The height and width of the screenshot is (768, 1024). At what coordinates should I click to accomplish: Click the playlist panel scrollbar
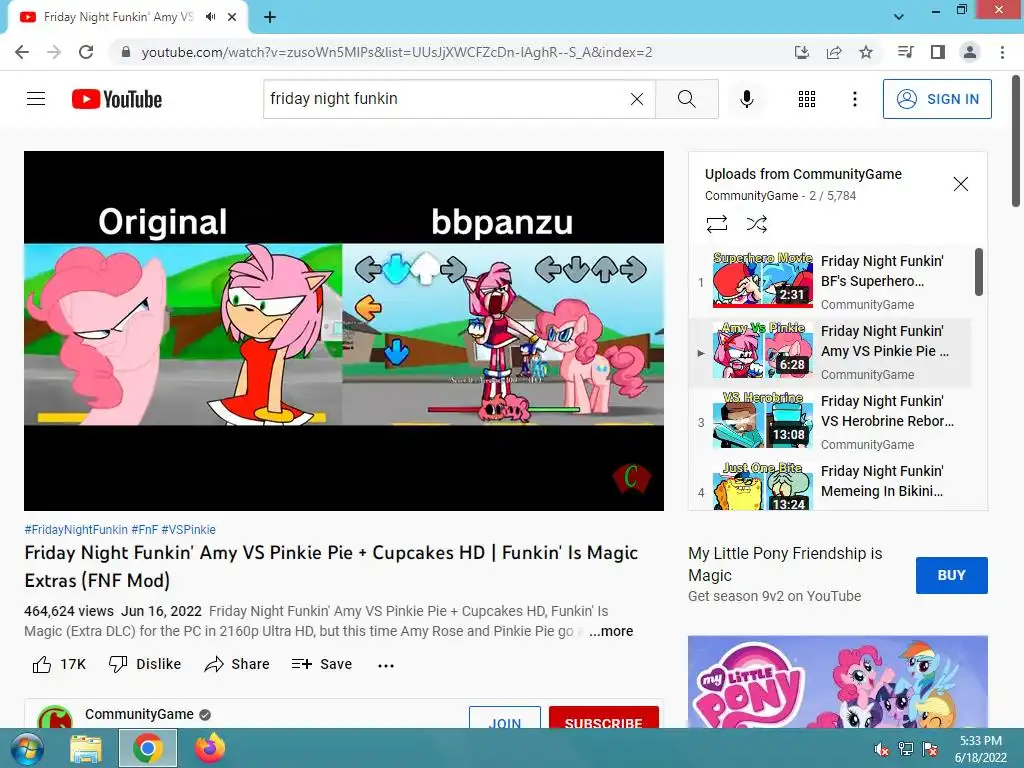[x=978, y=272]
